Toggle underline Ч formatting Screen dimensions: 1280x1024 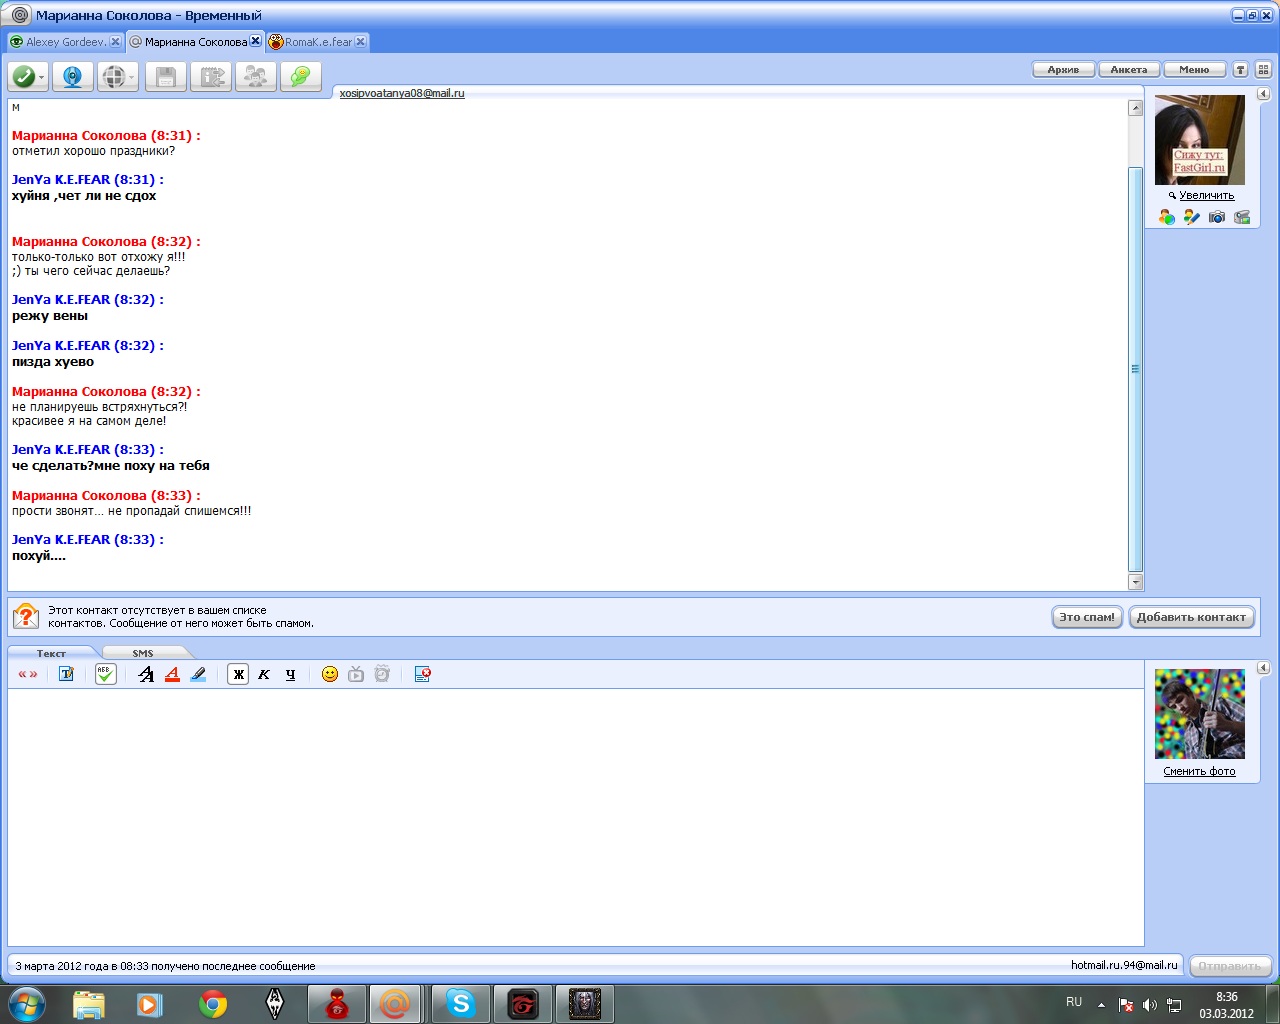point(290,674)
